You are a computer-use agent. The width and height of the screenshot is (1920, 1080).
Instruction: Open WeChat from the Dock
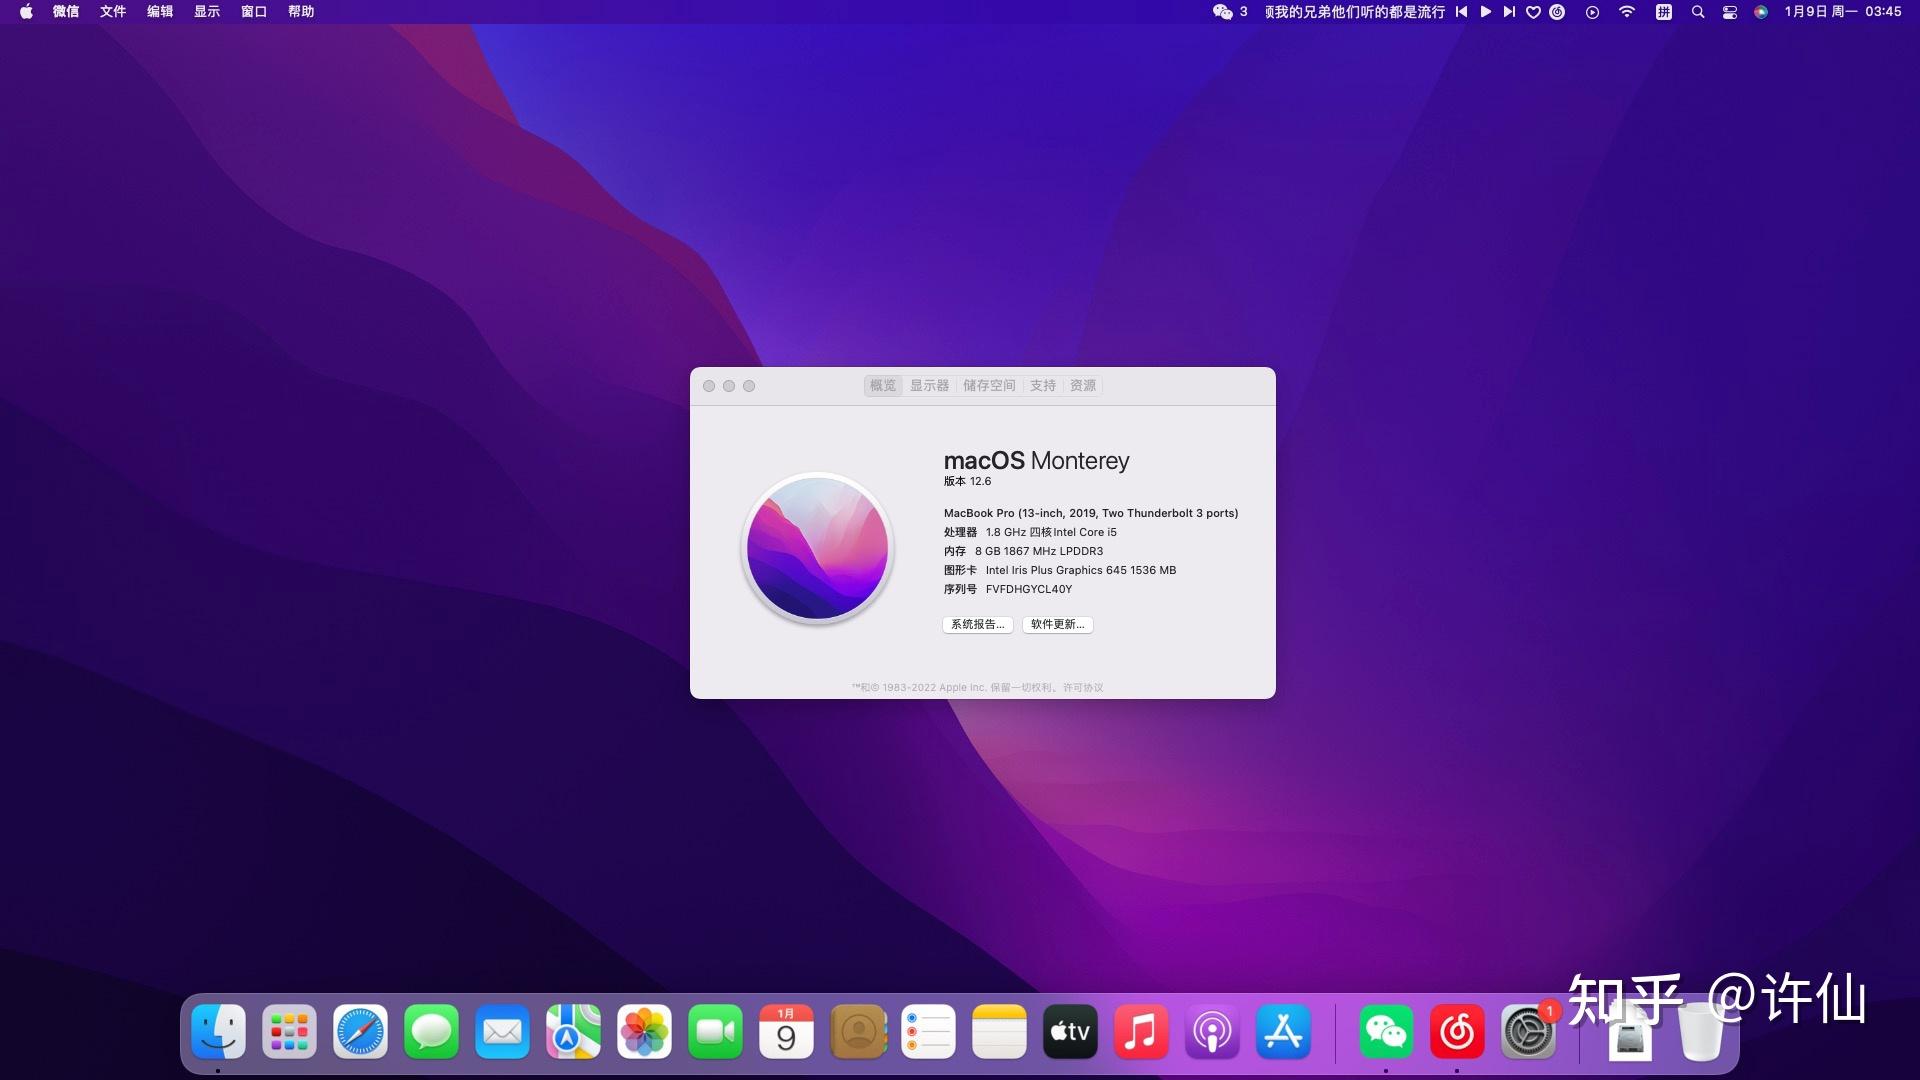pyautogui.click(x=1386, y=1032)
